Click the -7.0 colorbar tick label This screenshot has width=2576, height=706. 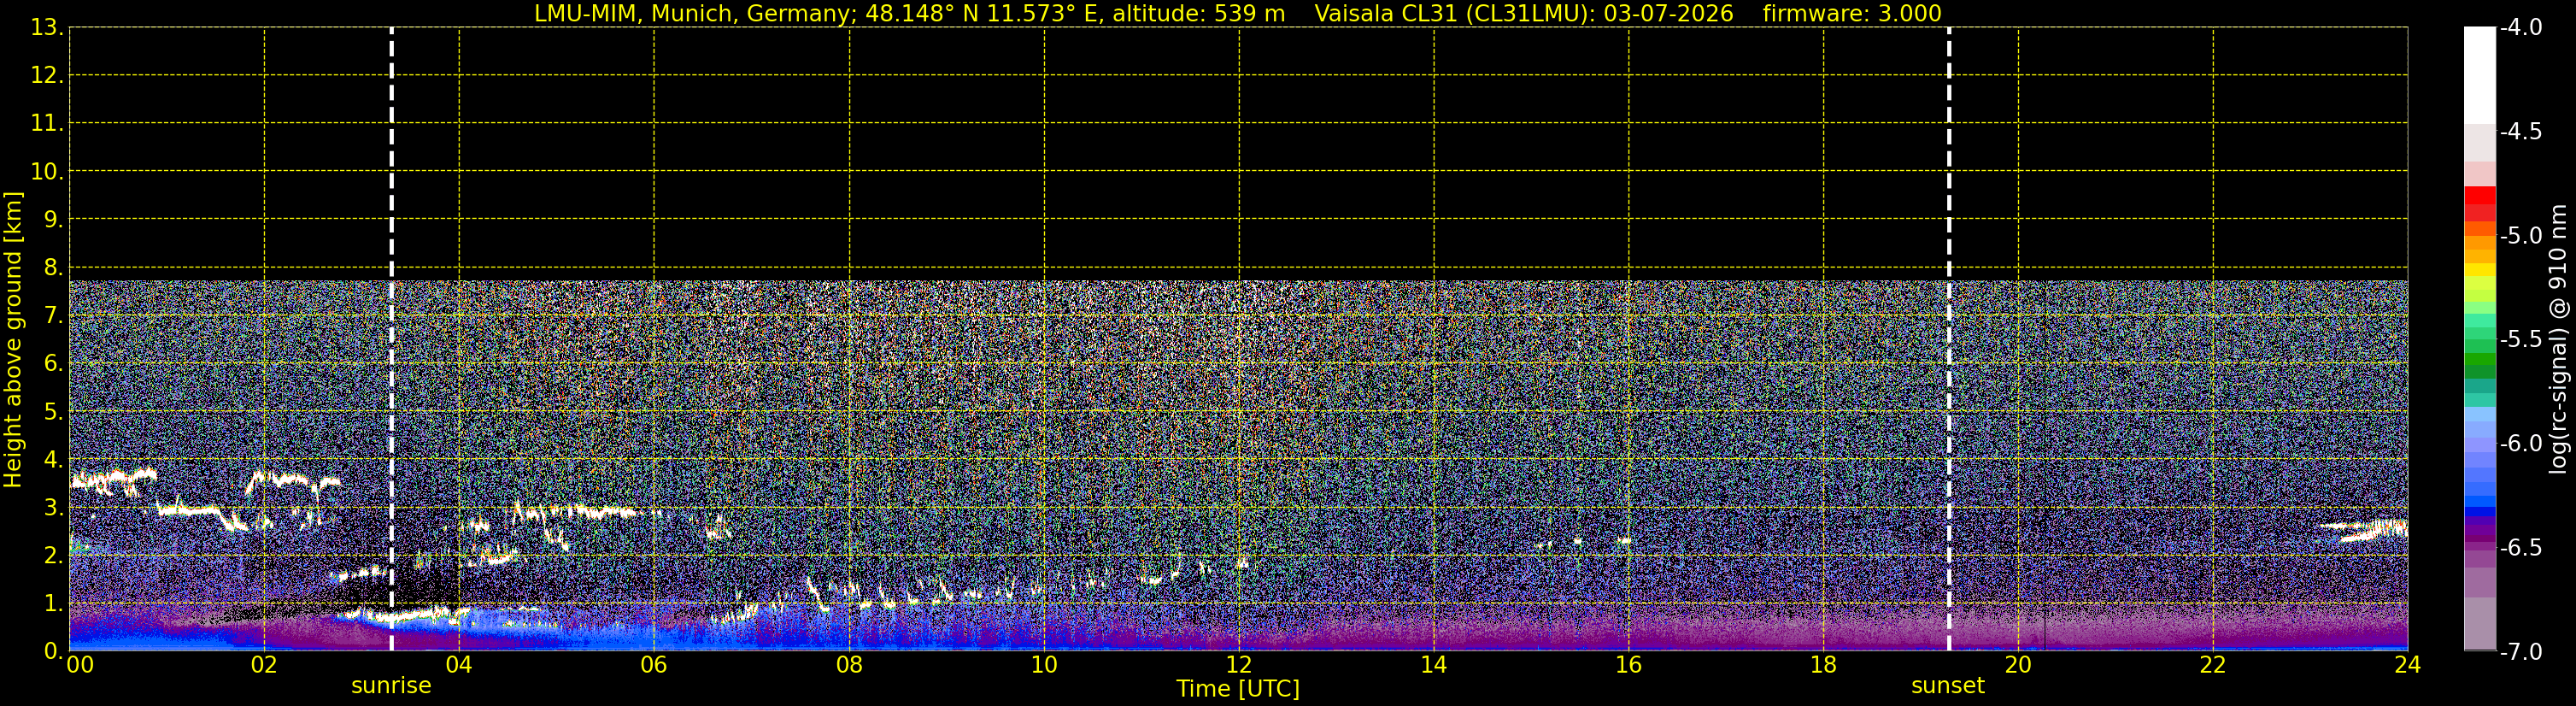pyautogui.click(x=2520, y=652)
